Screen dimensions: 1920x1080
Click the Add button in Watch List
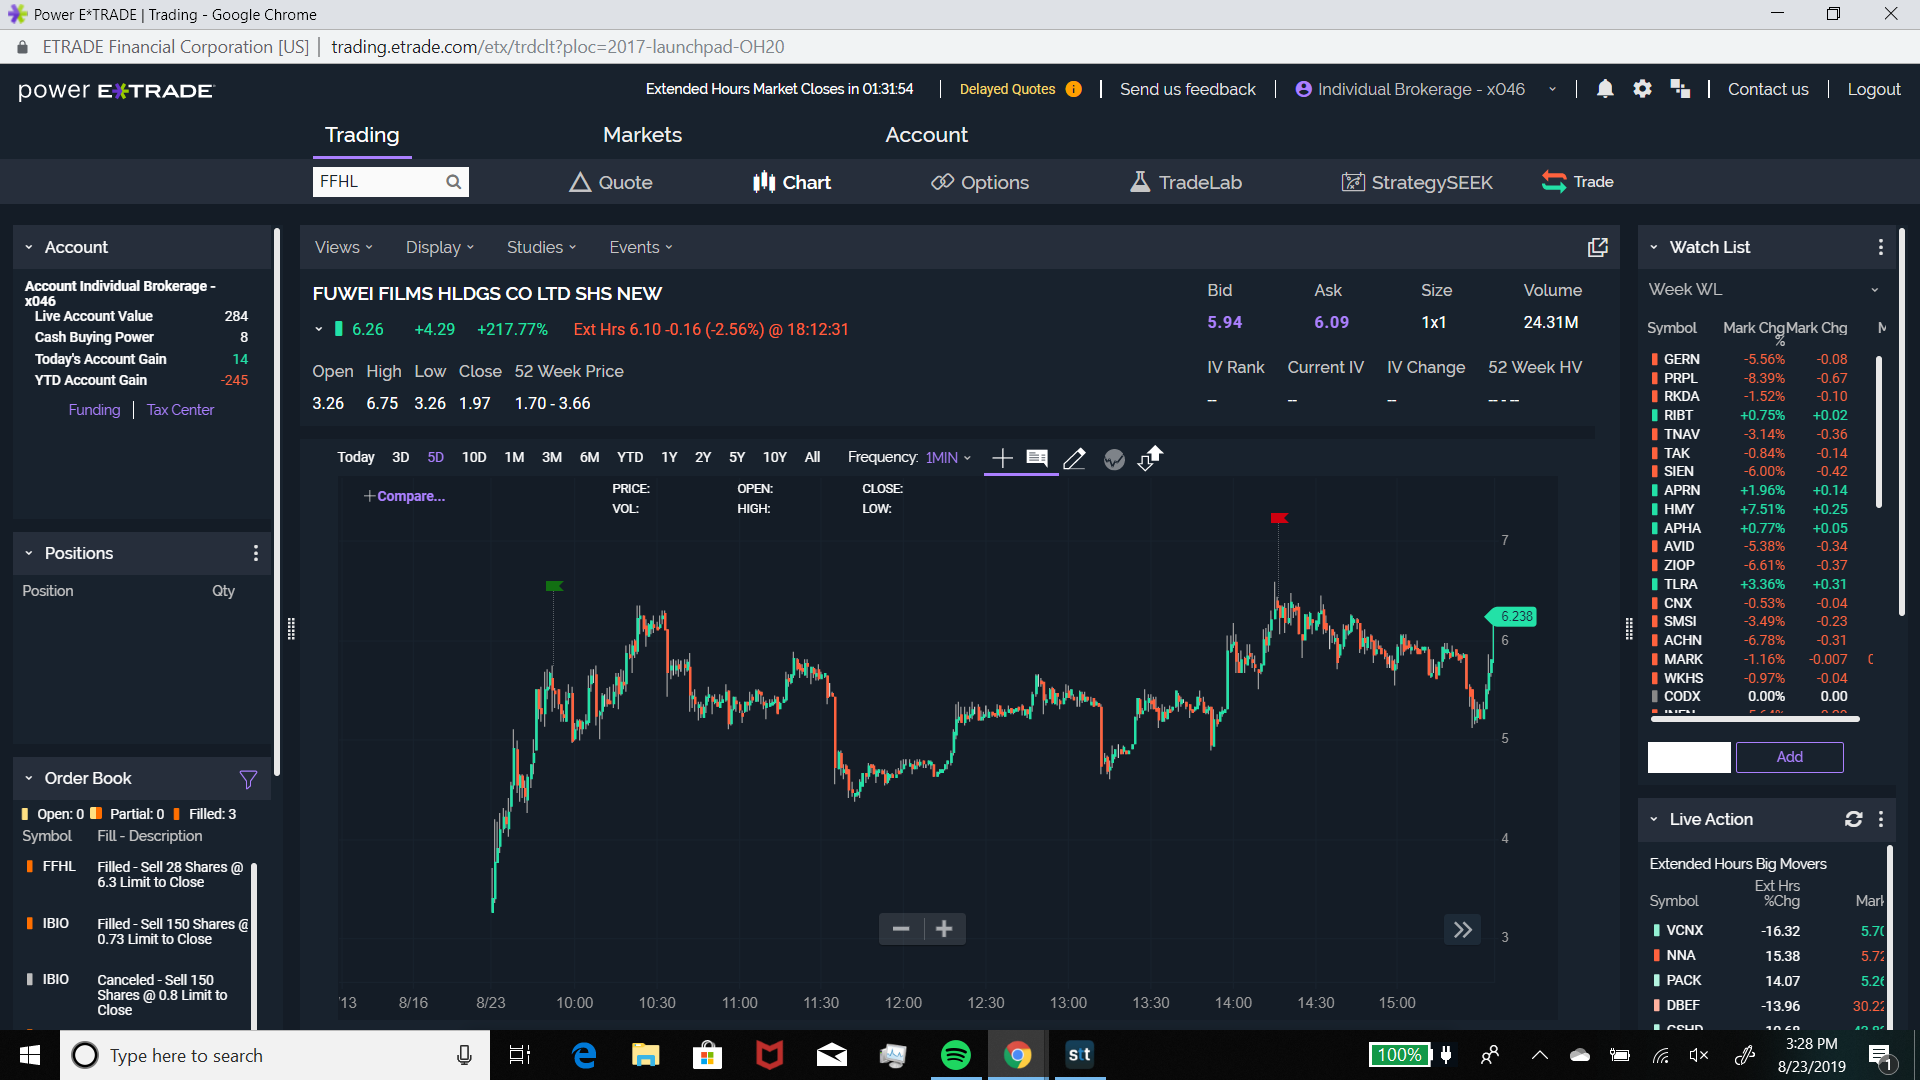(1789, 757)
